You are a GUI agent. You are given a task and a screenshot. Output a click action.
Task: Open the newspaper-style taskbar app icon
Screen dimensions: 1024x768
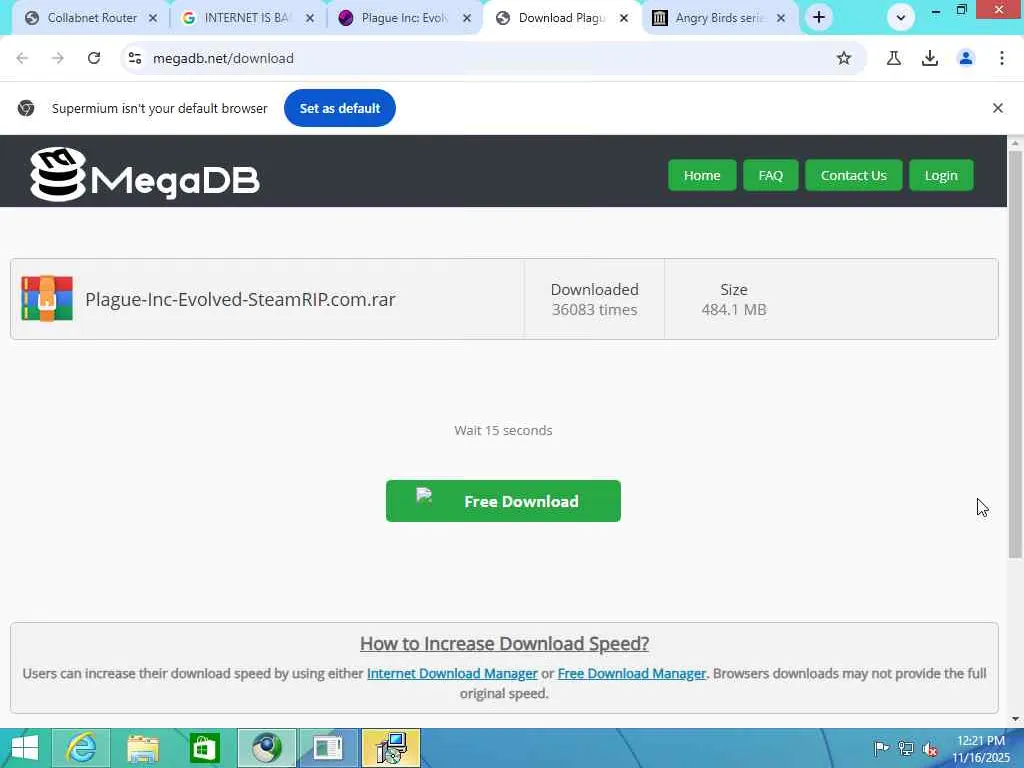point(328,748)
